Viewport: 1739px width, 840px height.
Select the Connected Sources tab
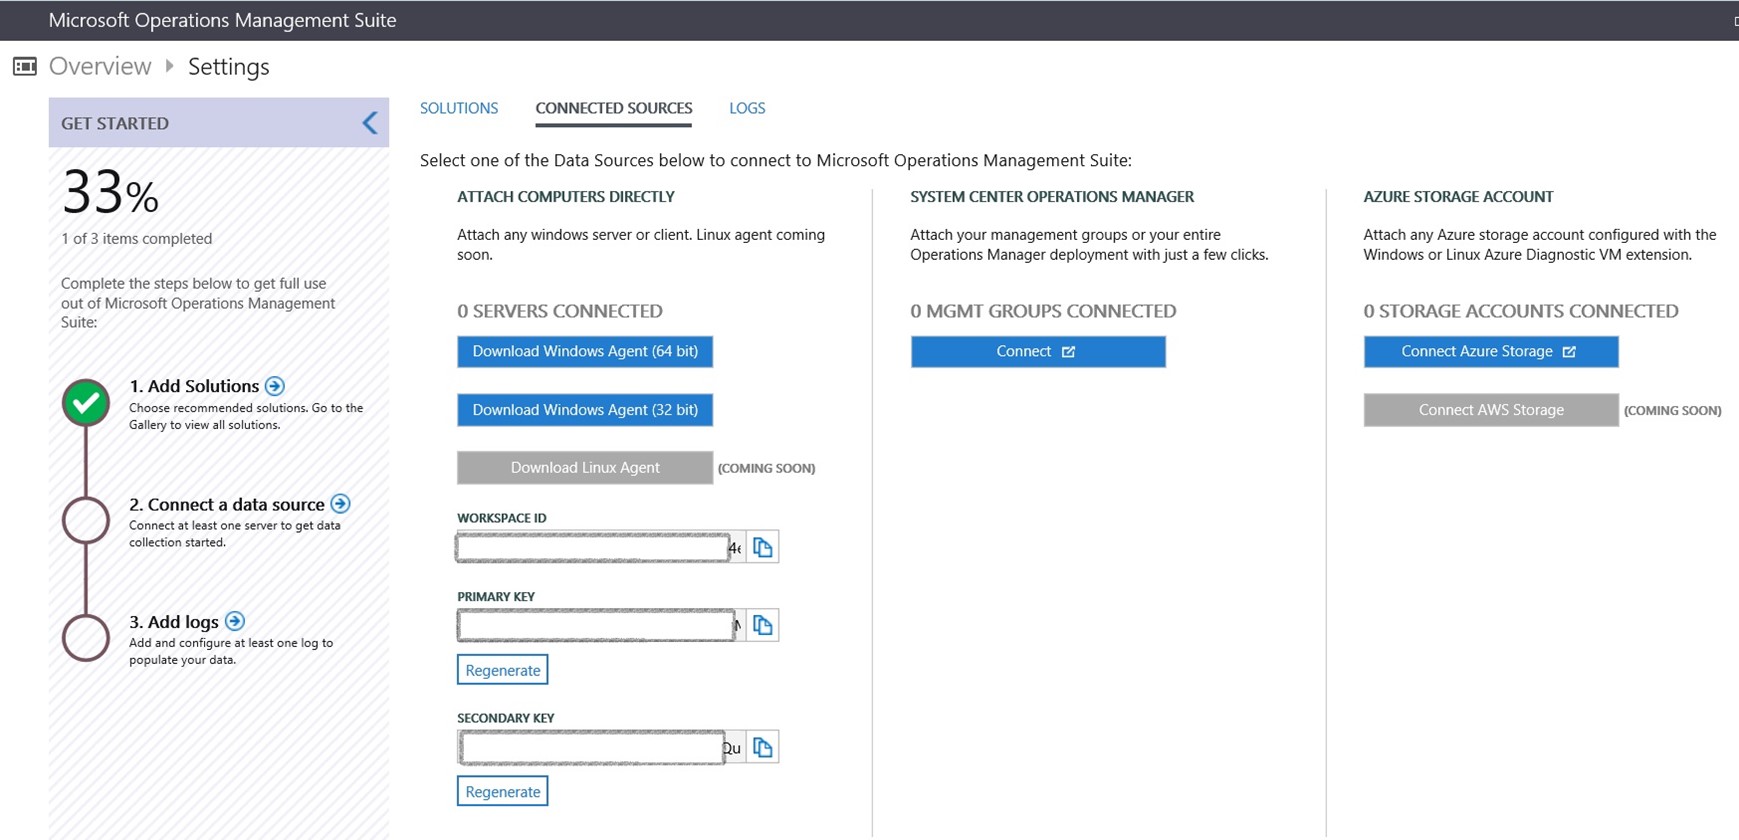pyautogui.click(x=614, y=108)
